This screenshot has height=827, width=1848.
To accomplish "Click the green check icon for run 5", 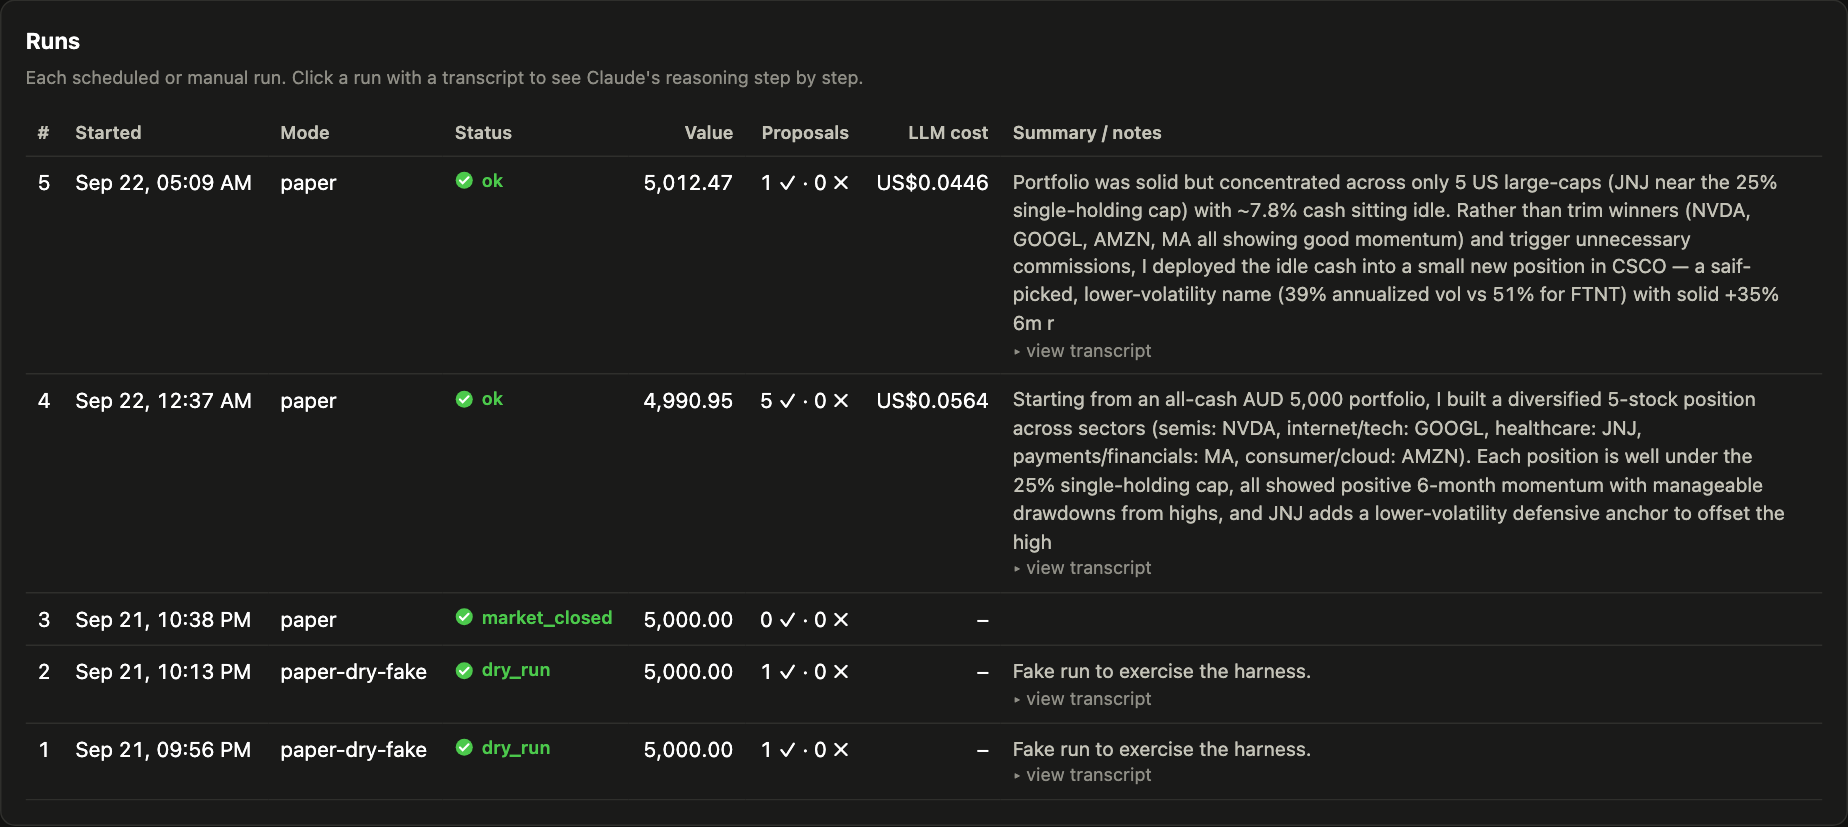I will pyautogui.click(x=464, y=181).
